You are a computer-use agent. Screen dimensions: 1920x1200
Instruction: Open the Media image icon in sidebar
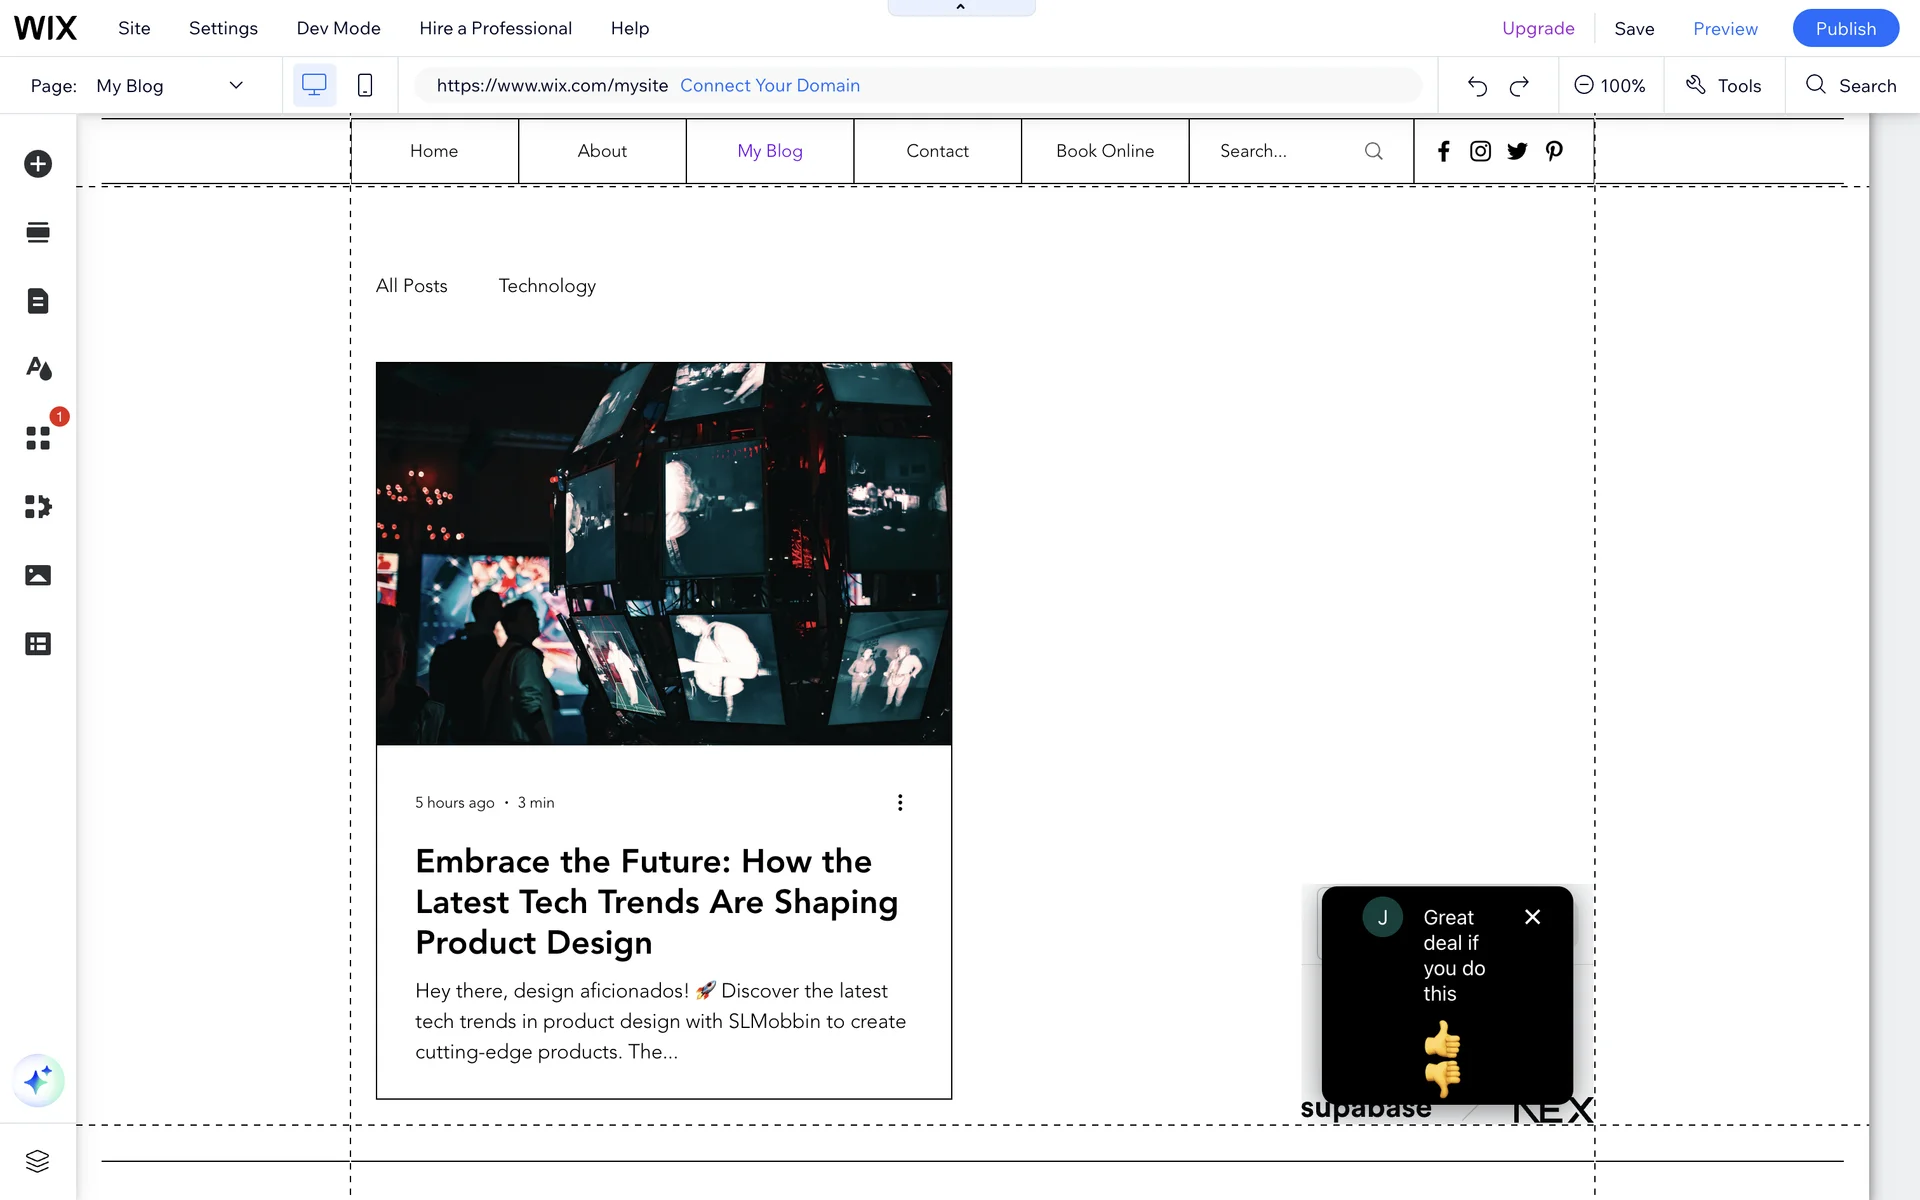pos(38,575)
